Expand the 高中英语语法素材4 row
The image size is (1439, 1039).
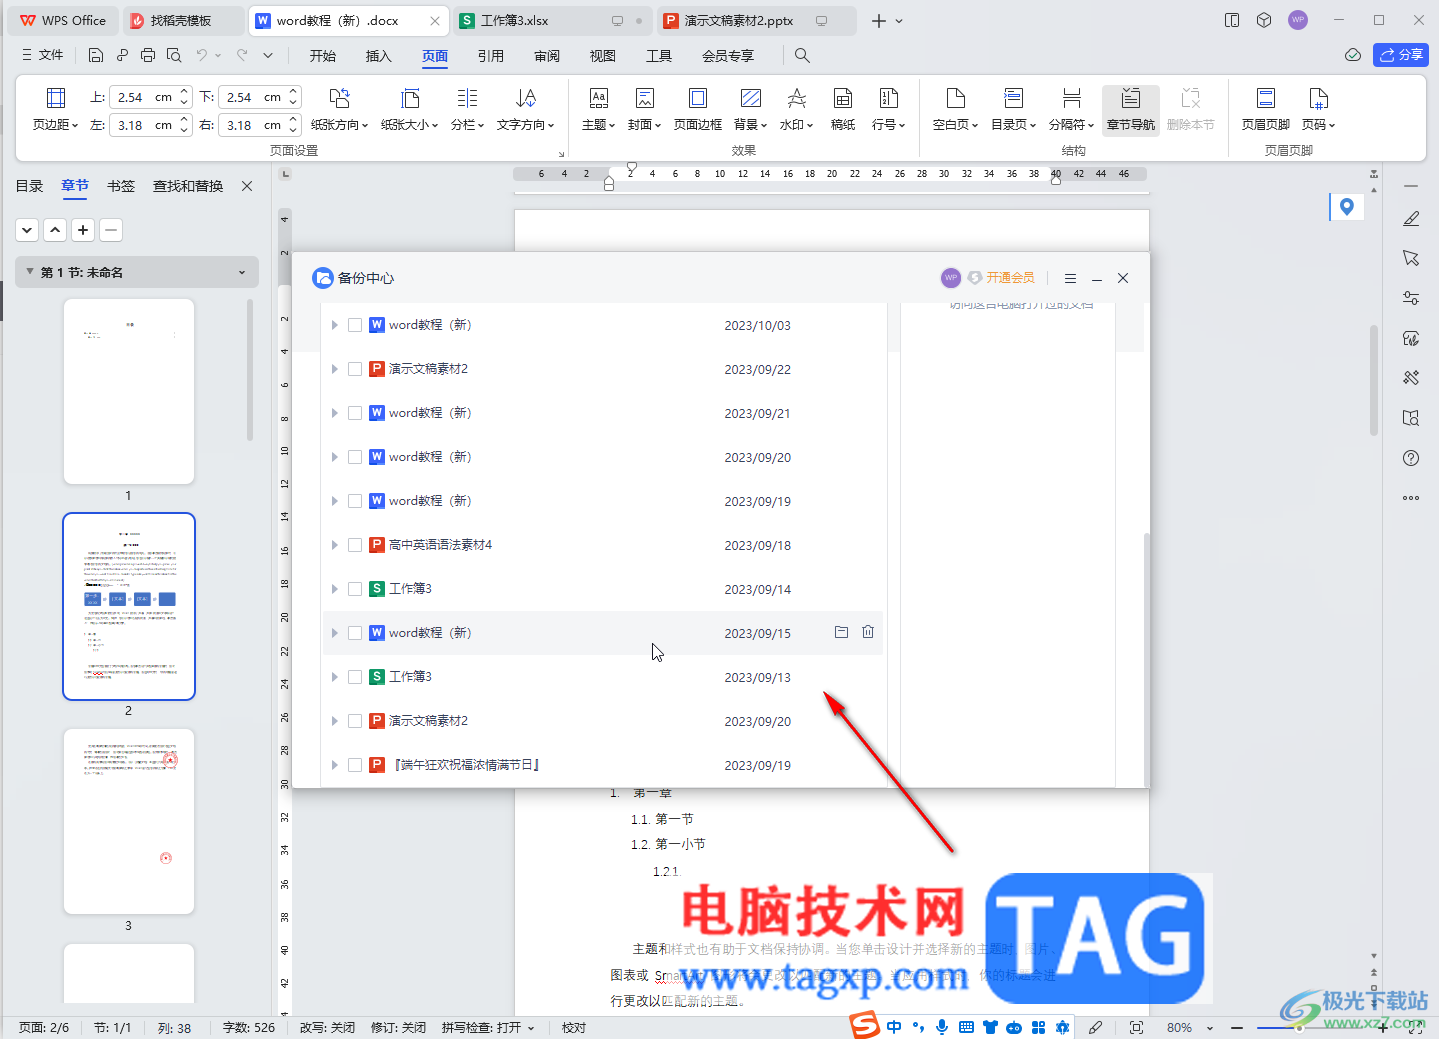[334, 545]
